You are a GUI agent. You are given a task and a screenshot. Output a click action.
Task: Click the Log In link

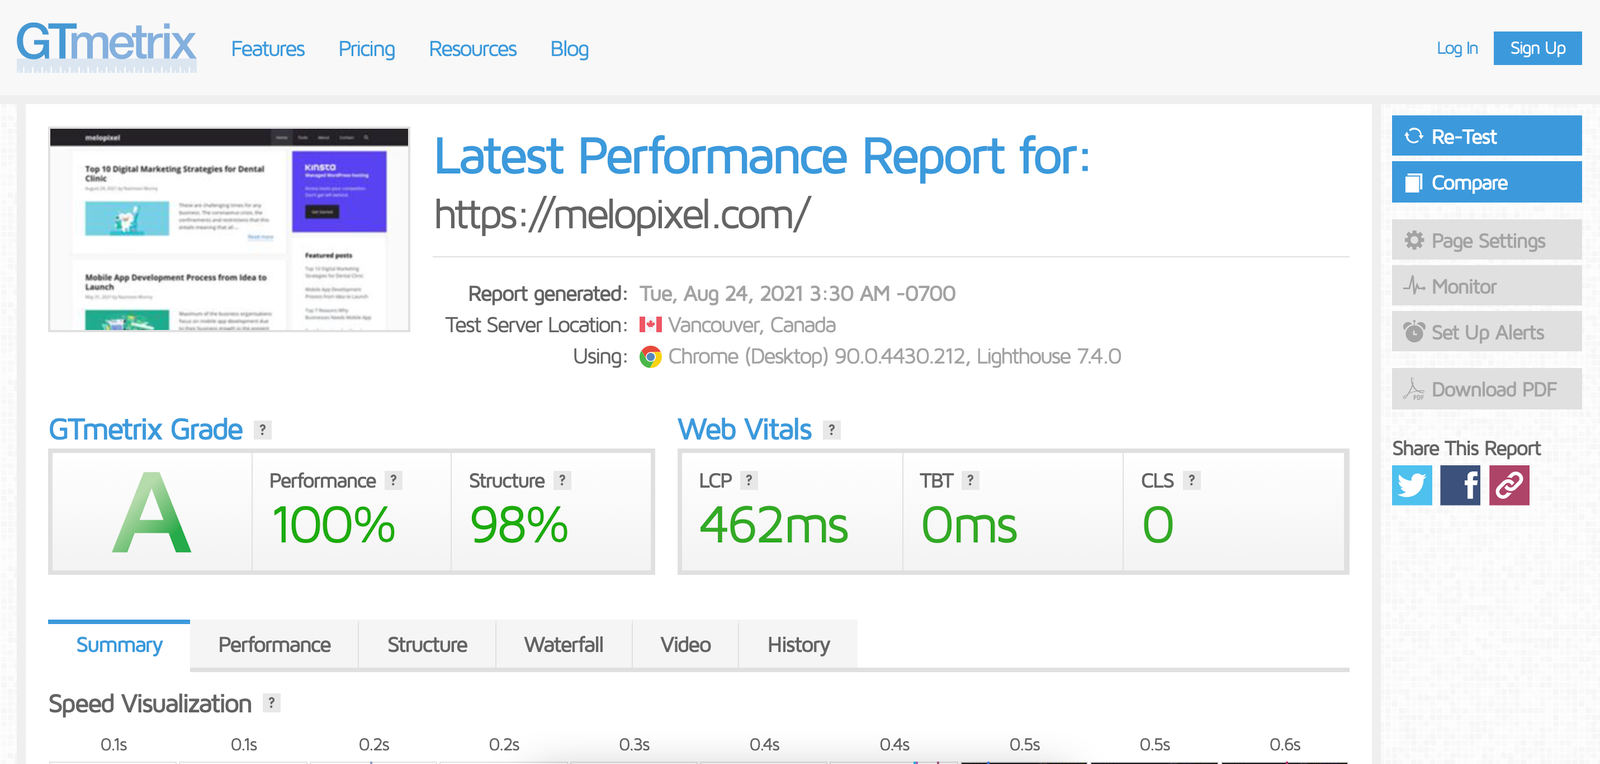pyautogui.click(x=1456, y=48)
